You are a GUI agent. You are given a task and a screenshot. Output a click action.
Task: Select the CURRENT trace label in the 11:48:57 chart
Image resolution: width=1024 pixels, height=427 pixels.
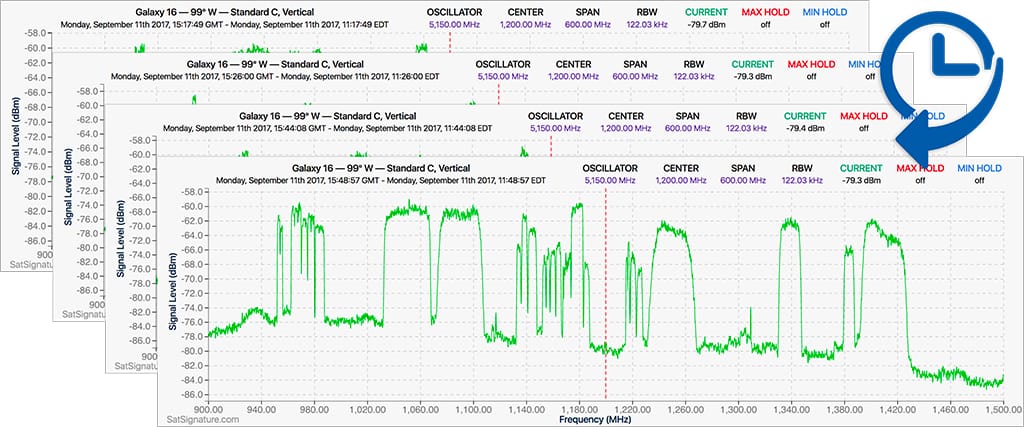[x=861, y=168]
